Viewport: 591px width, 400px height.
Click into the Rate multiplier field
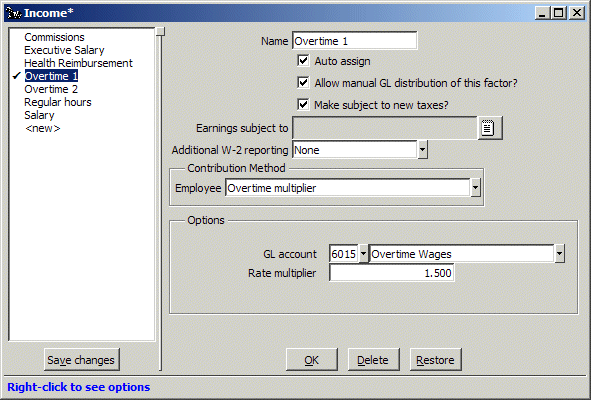tap(392, 273)
